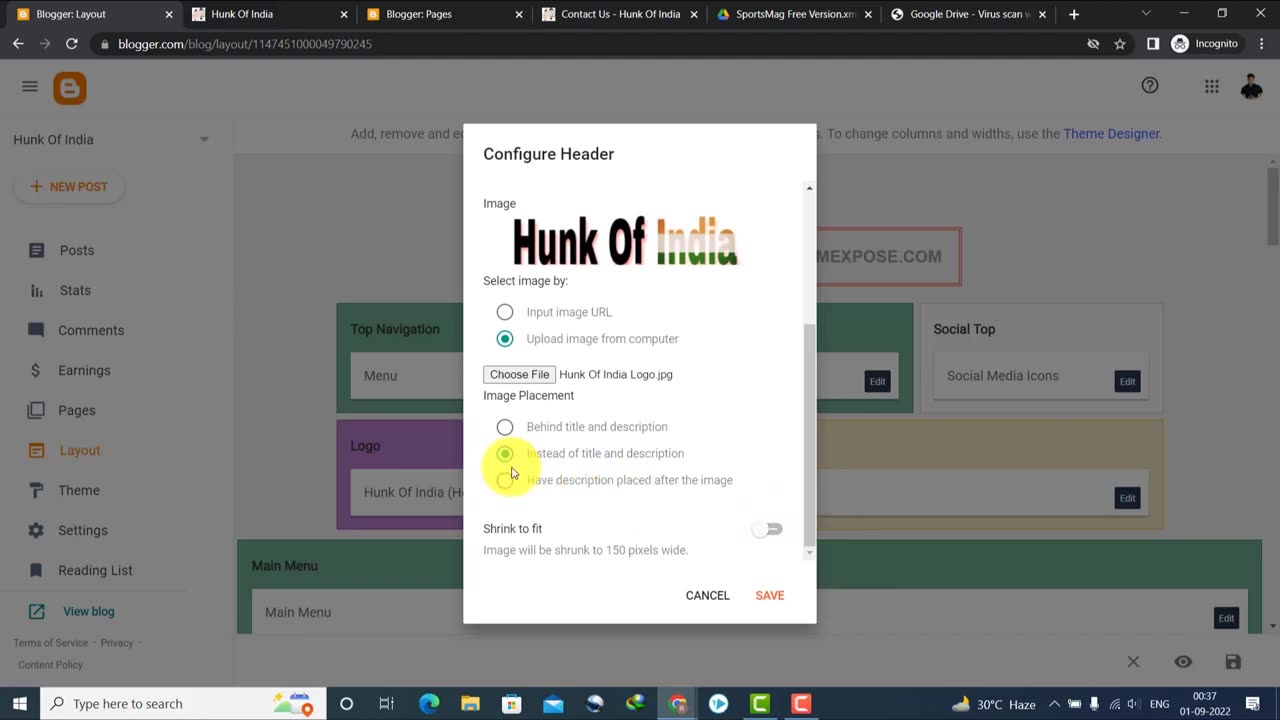Click Edit on Social Media Icons gadget
Viewport: 1280px width, 720px height.
[x=1127, y=381]
